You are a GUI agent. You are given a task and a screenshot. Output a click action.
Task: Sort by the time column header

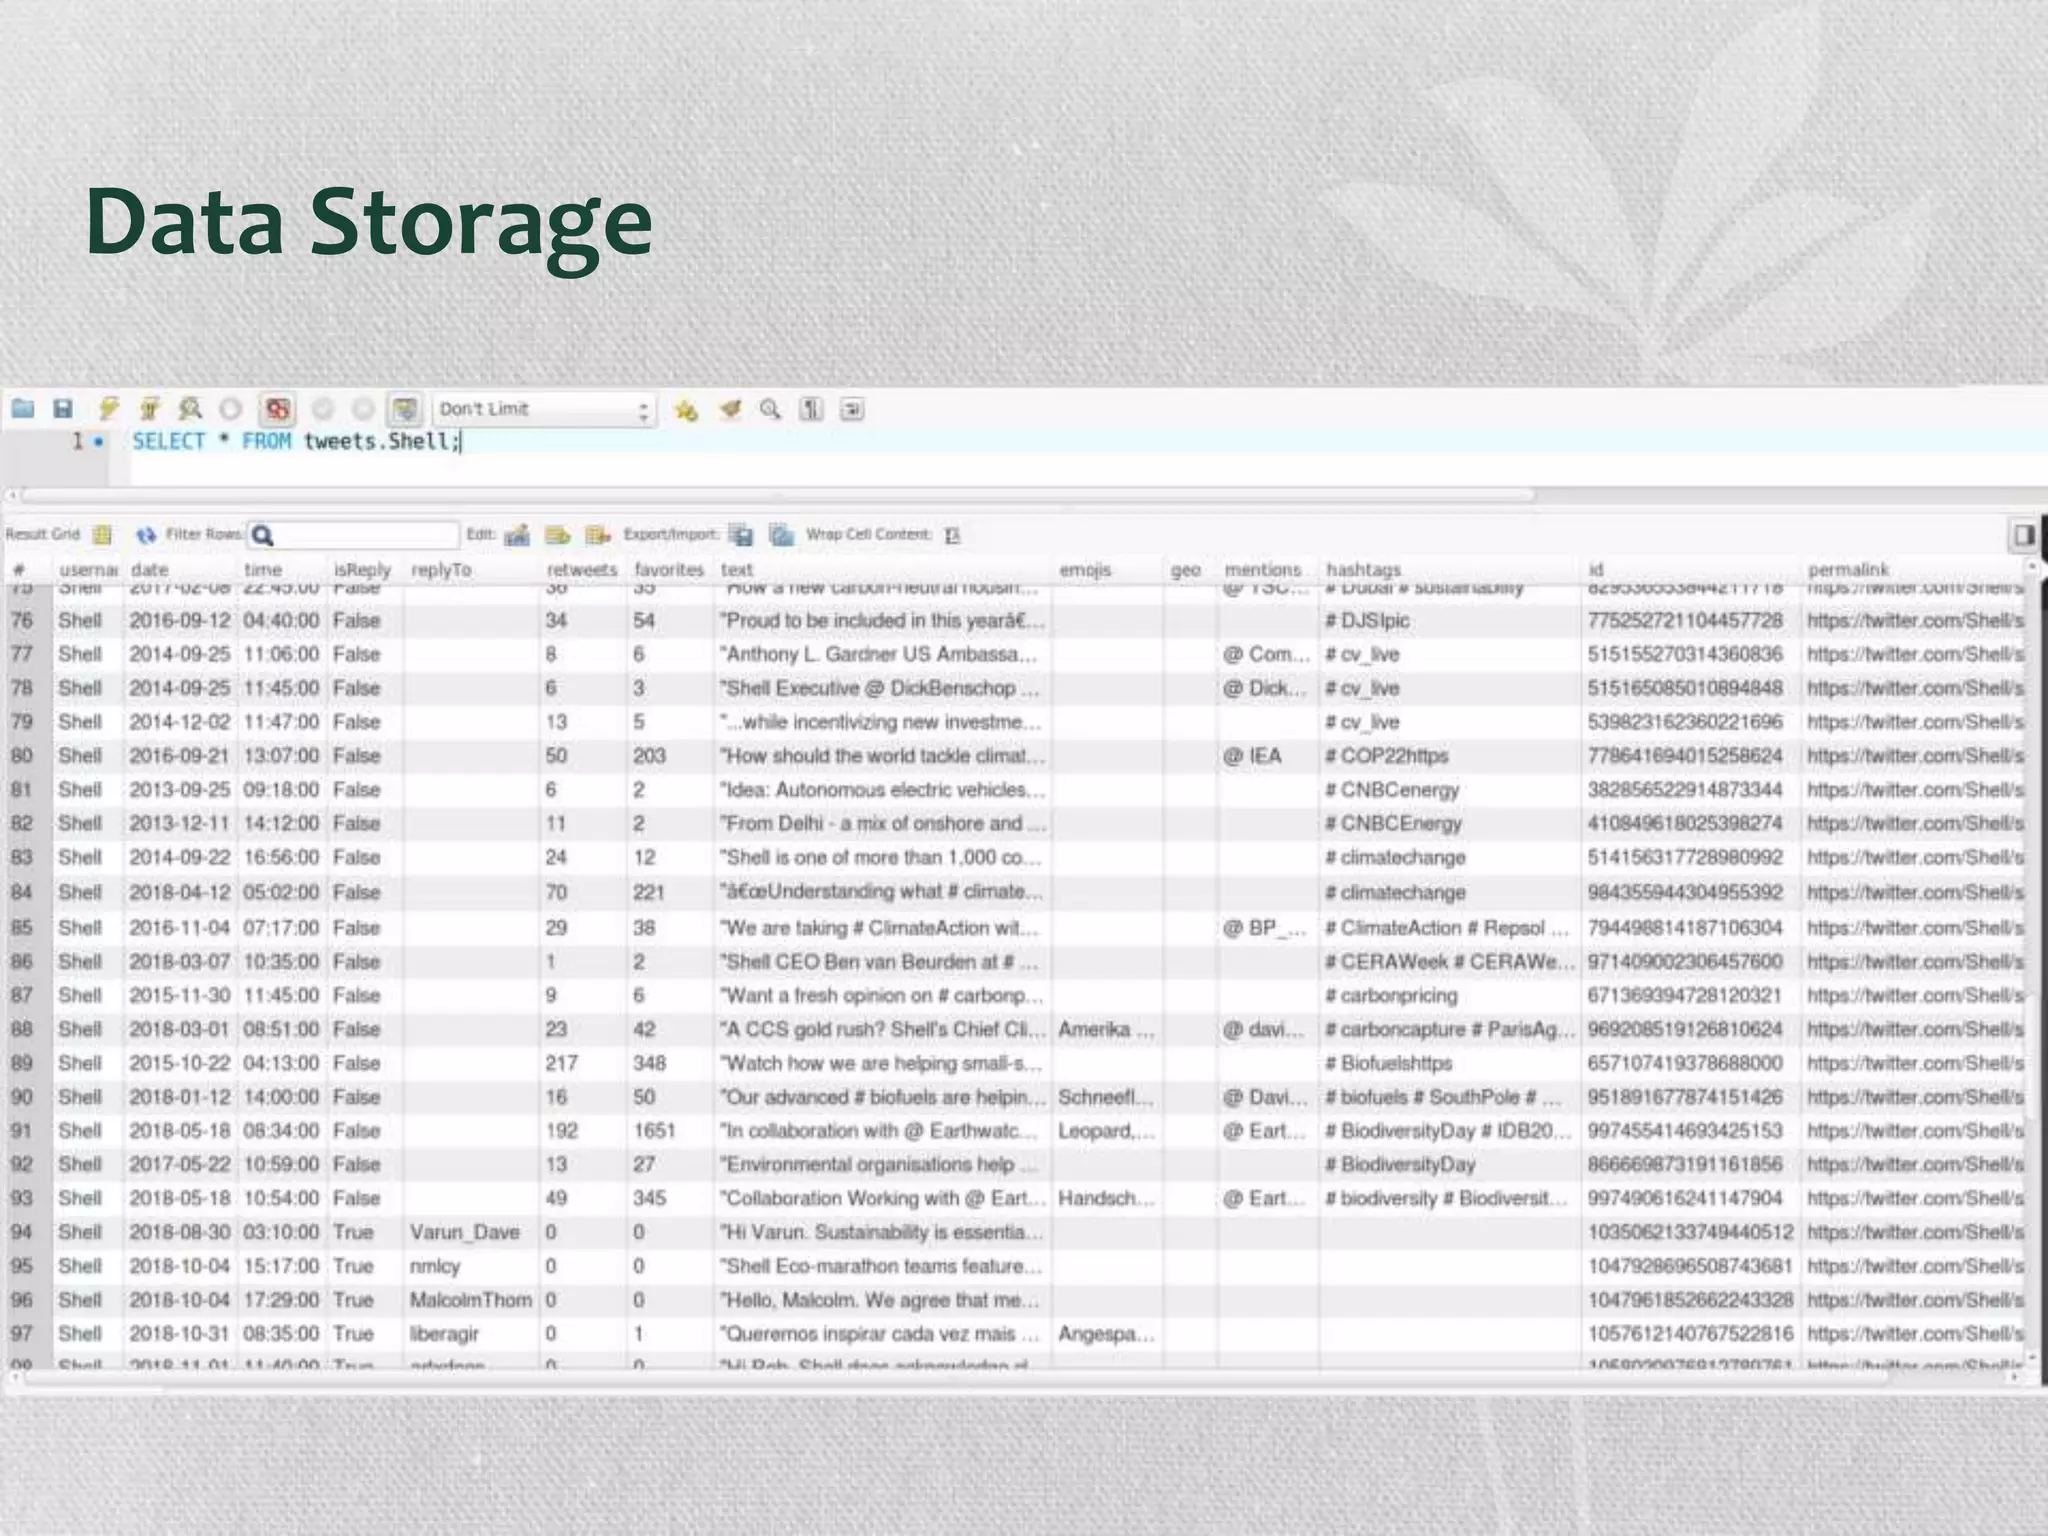point(263,569)
